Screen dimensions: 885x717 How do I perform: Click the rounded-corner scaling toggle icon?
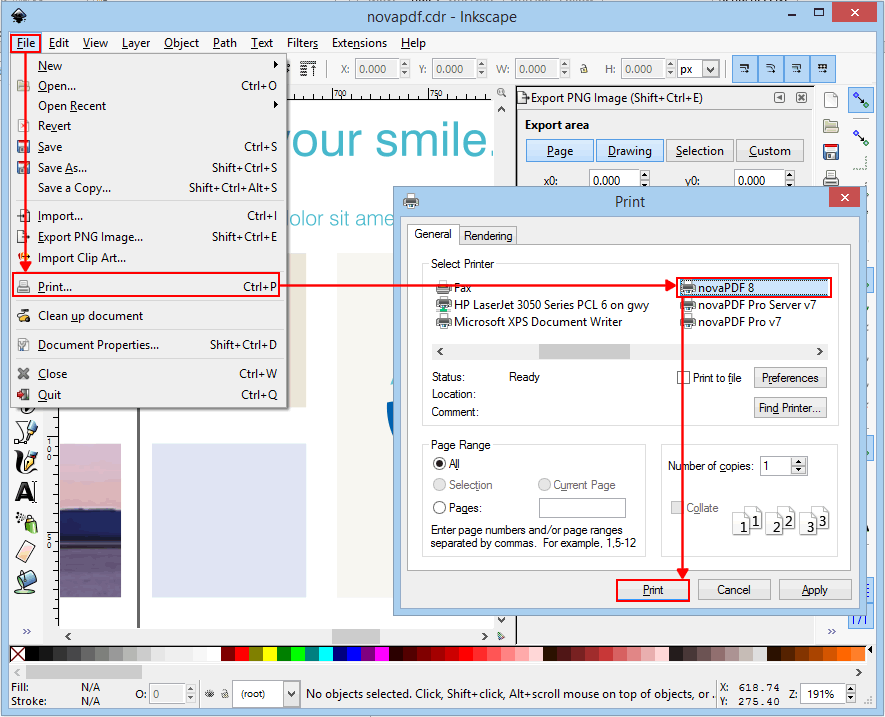[x=770, y=69]
